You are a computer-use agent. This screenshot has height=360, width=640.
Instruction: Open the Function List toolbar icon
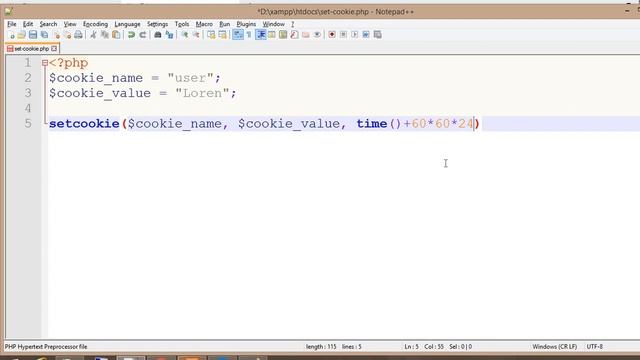pos(294,35)
